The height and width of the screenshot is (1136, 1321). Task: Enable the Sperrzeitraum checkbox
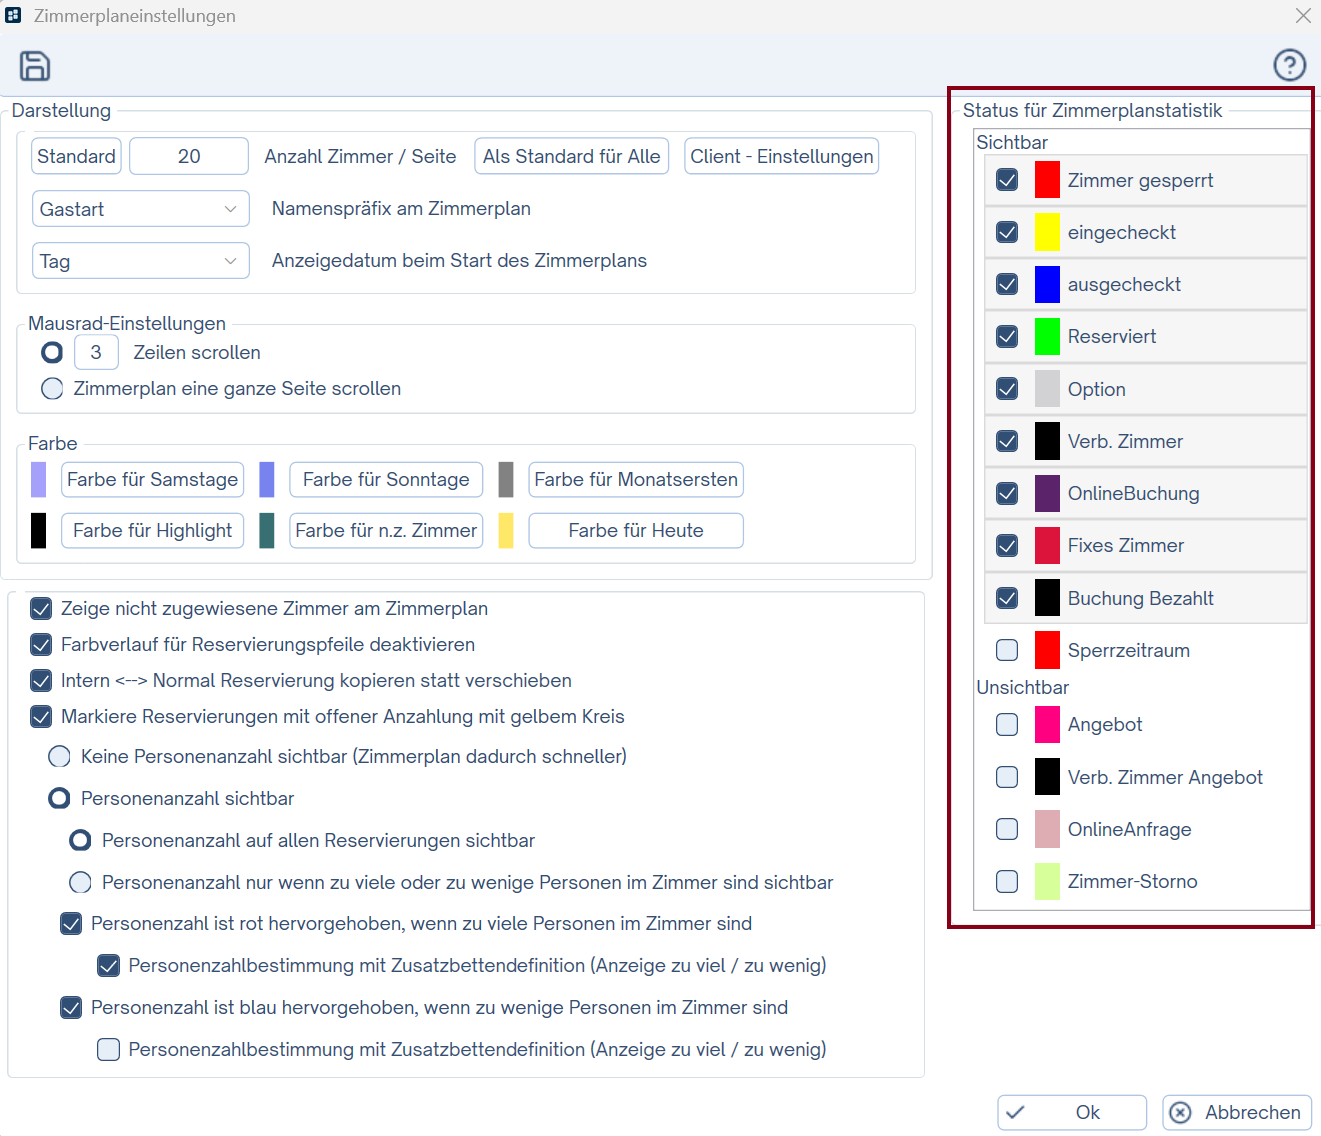(1007, 651)
